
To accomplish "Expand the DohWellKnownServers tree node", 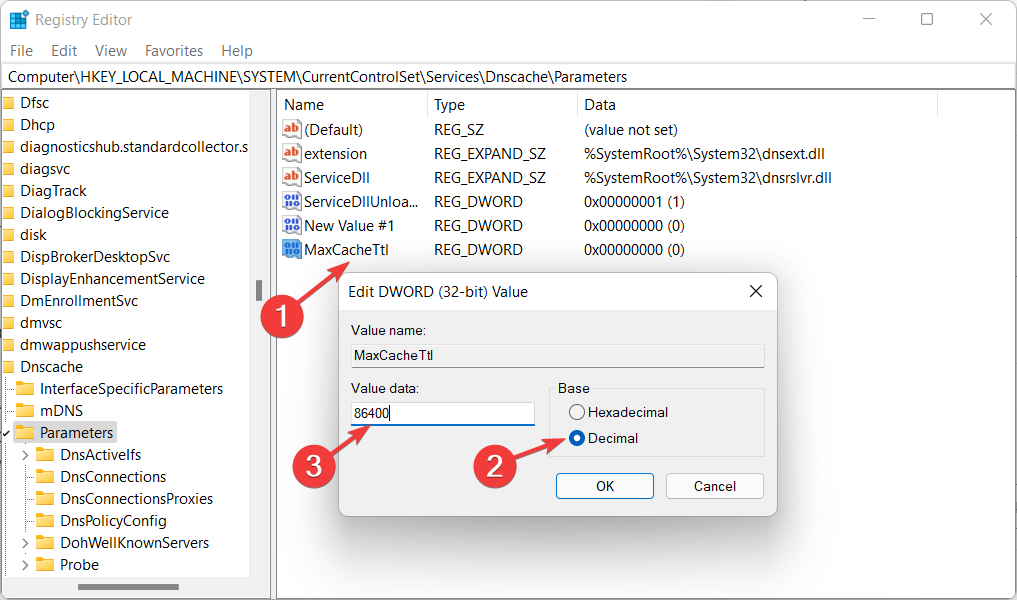I will click(x=25, y=543).
